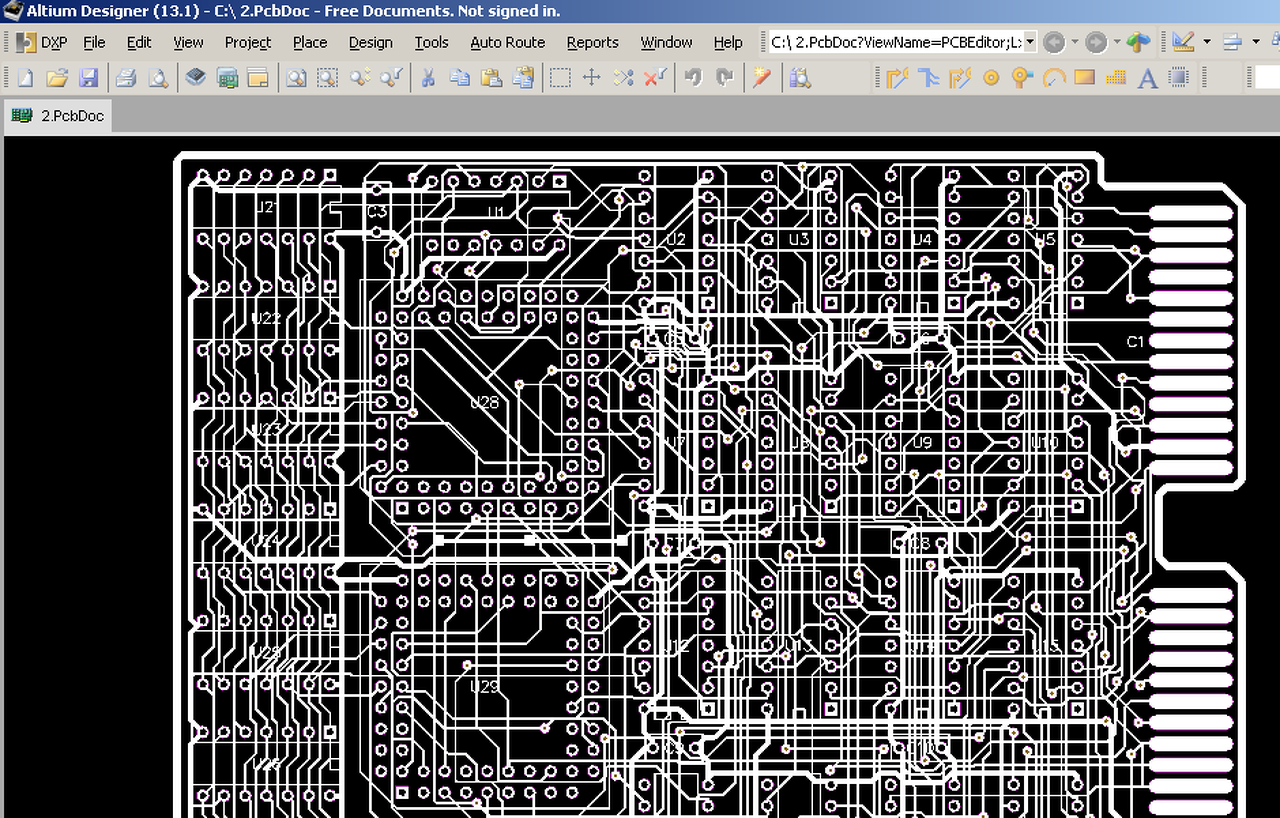Open the Project menu
The height and width of the screenshot is (818, 1280).
tap(248, 42)
